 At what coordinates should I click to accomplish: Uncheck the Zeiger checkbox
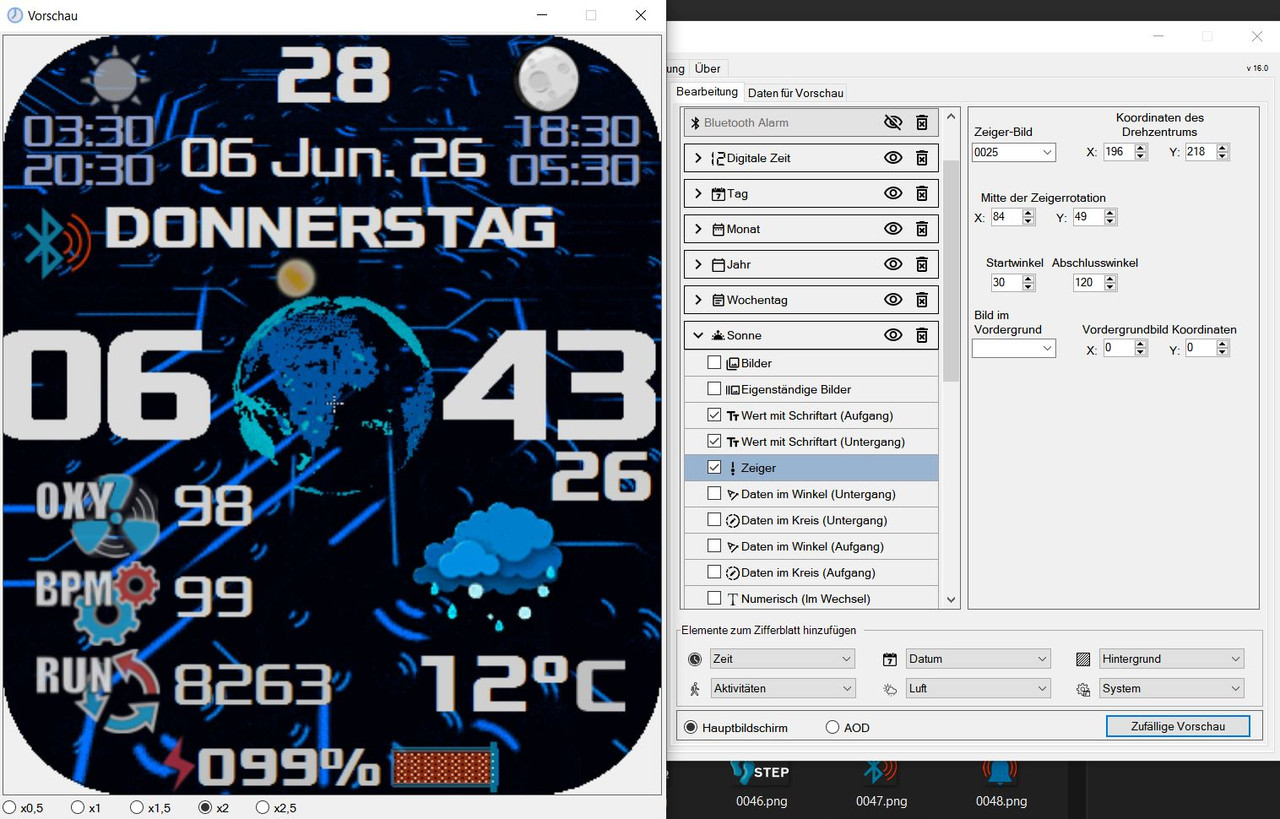pos(714,467)
